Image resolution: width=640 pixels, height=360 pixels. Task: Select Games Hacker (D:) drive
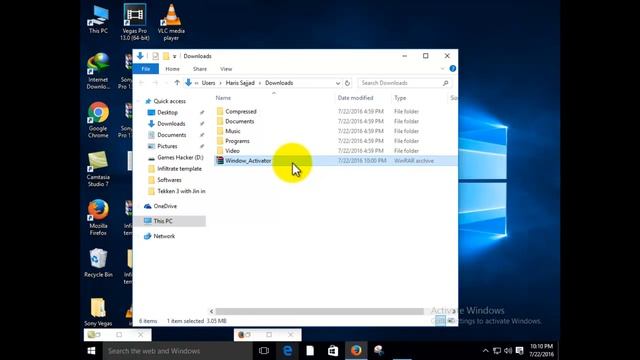point(180,158)
